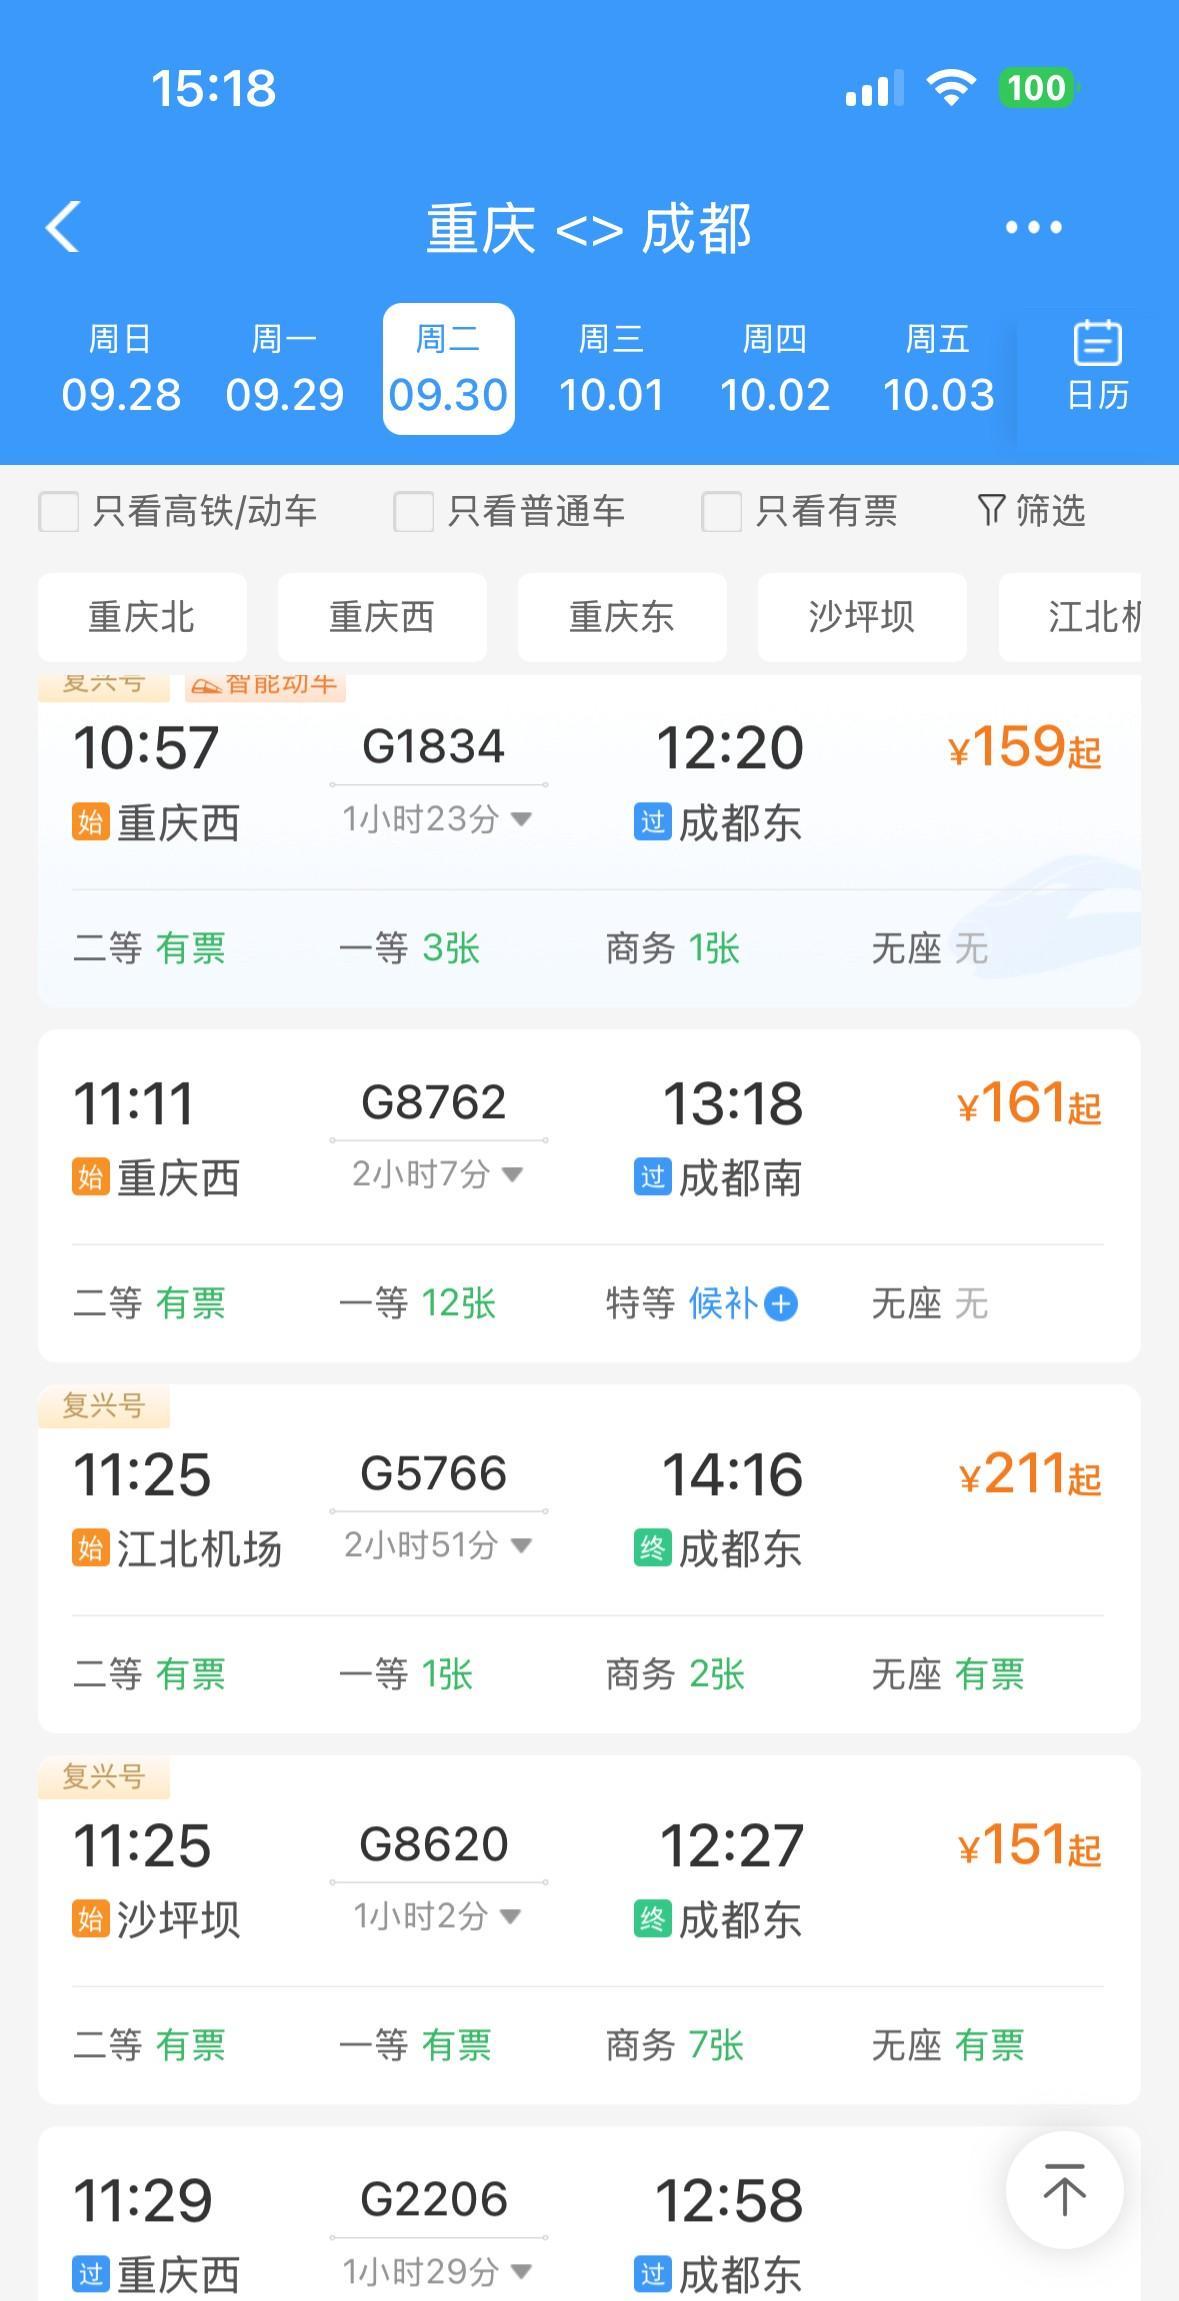Expand G8762 duration 2小时7分 dropdown
Screen dimensions: 1179x2301
(437, 1174)
